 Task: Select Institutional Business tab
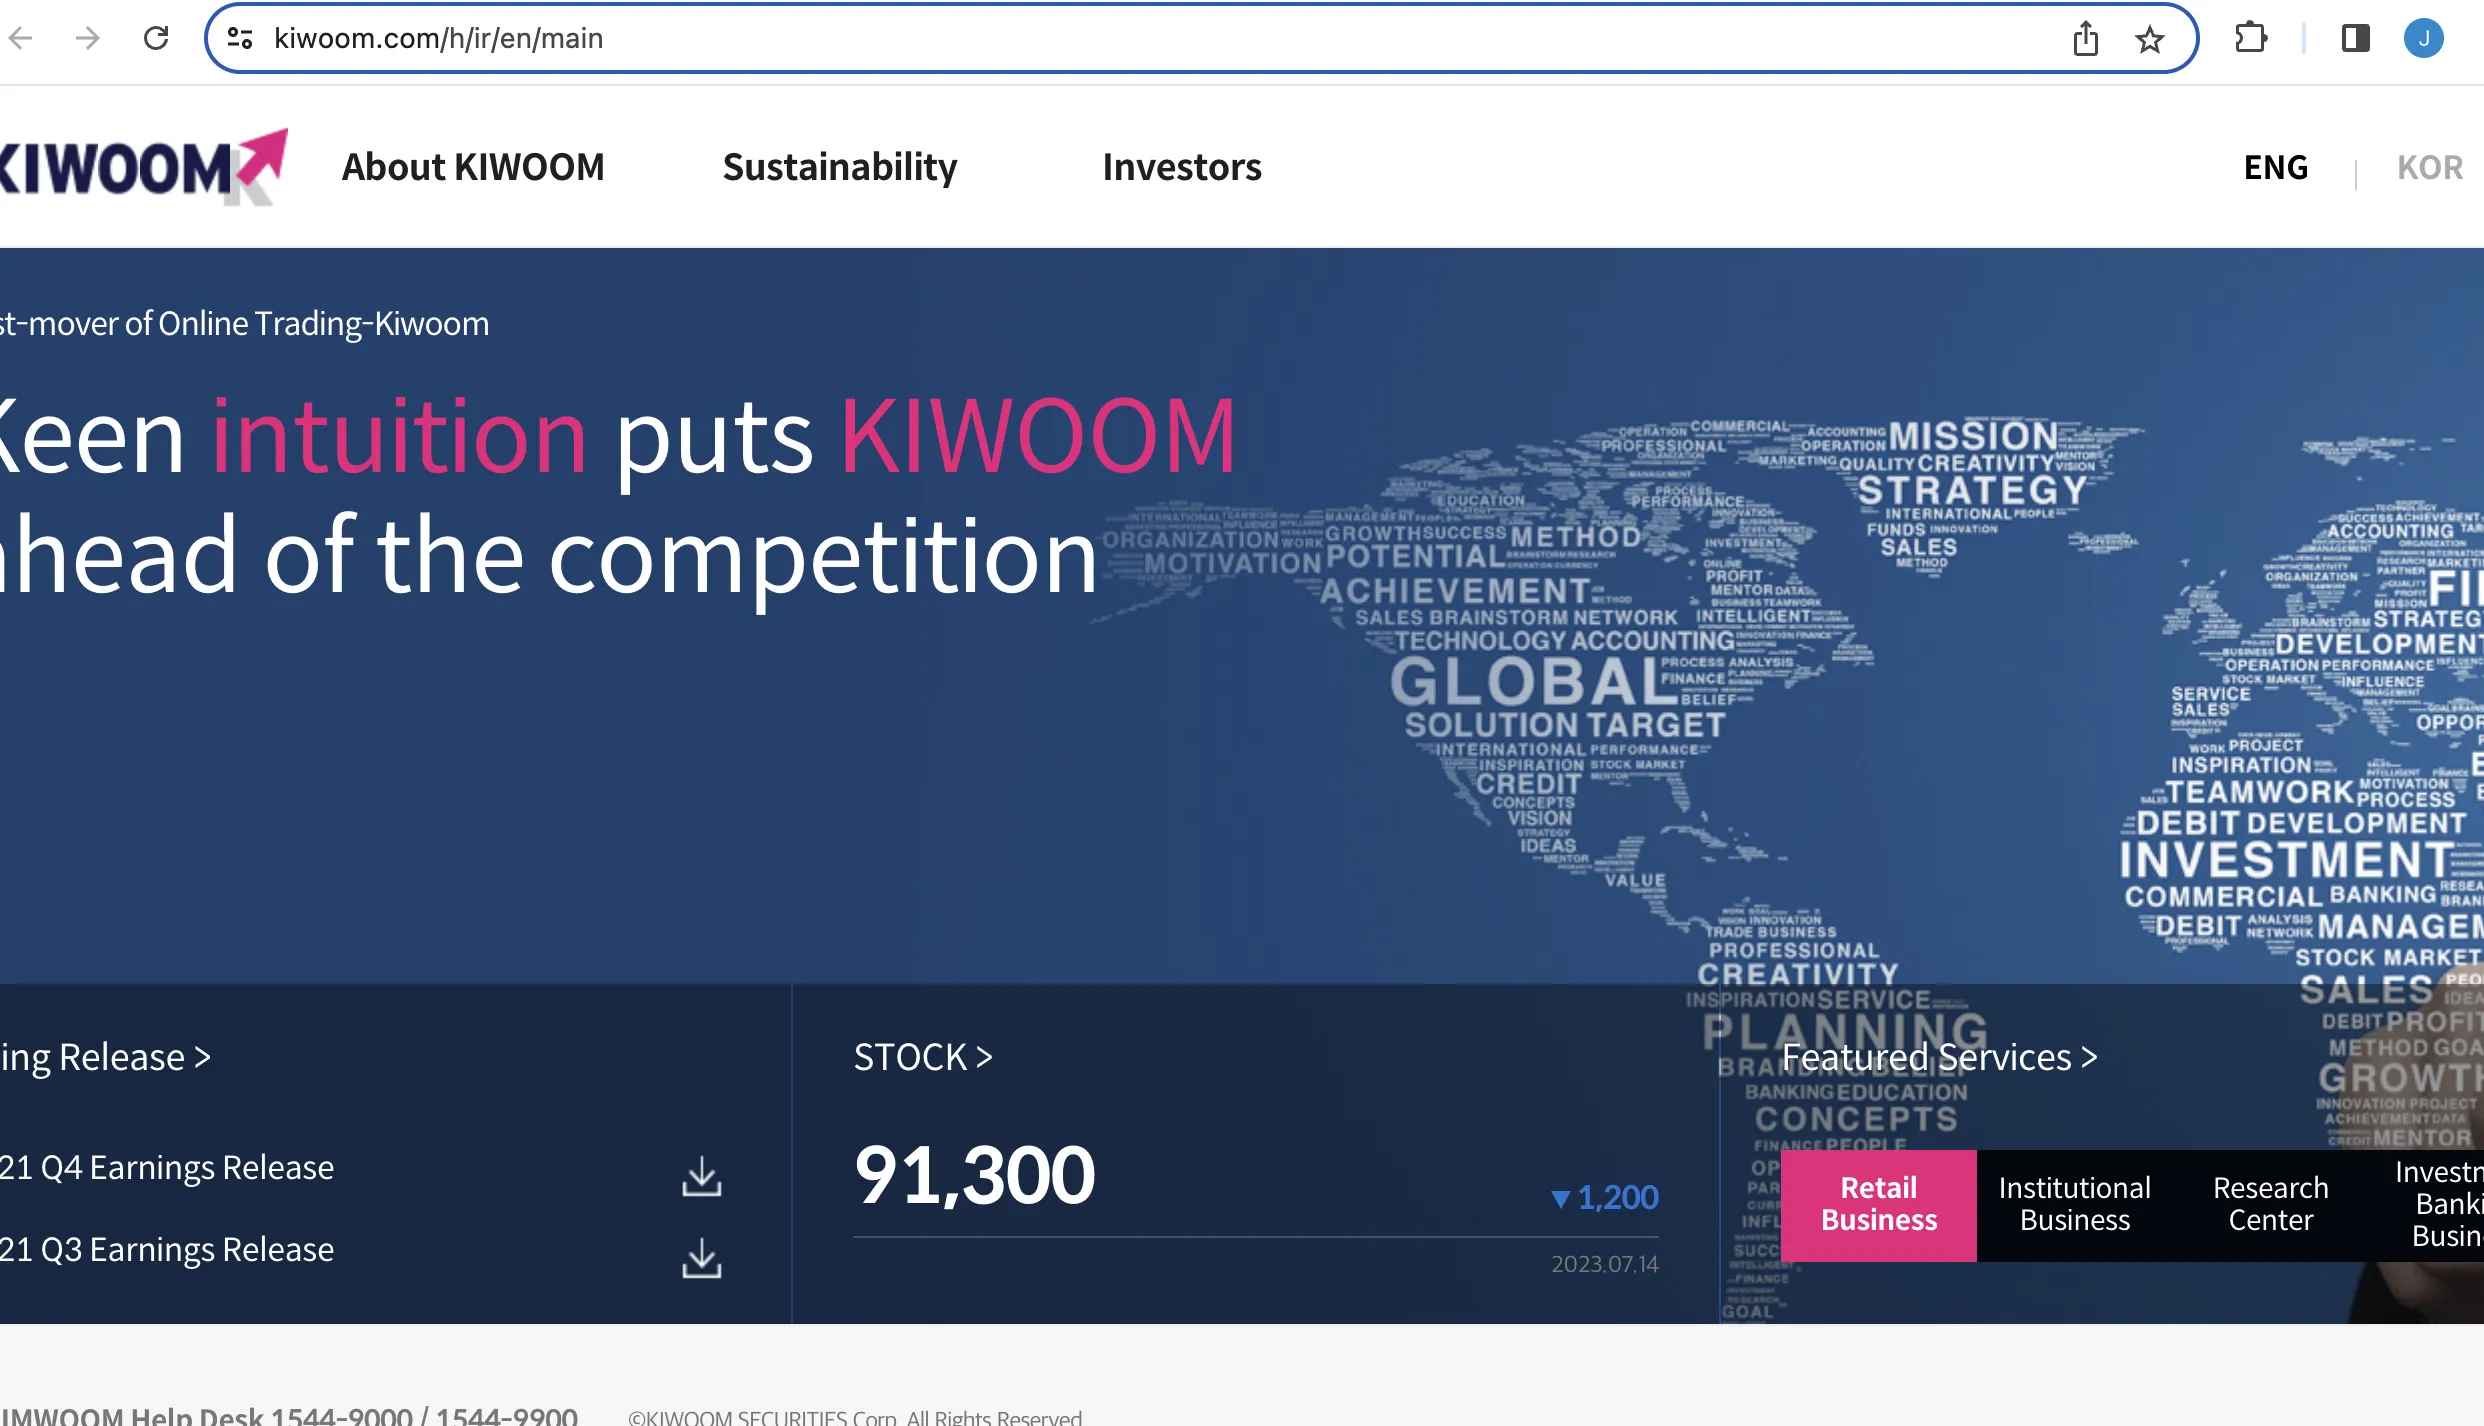(2075, 1204)
